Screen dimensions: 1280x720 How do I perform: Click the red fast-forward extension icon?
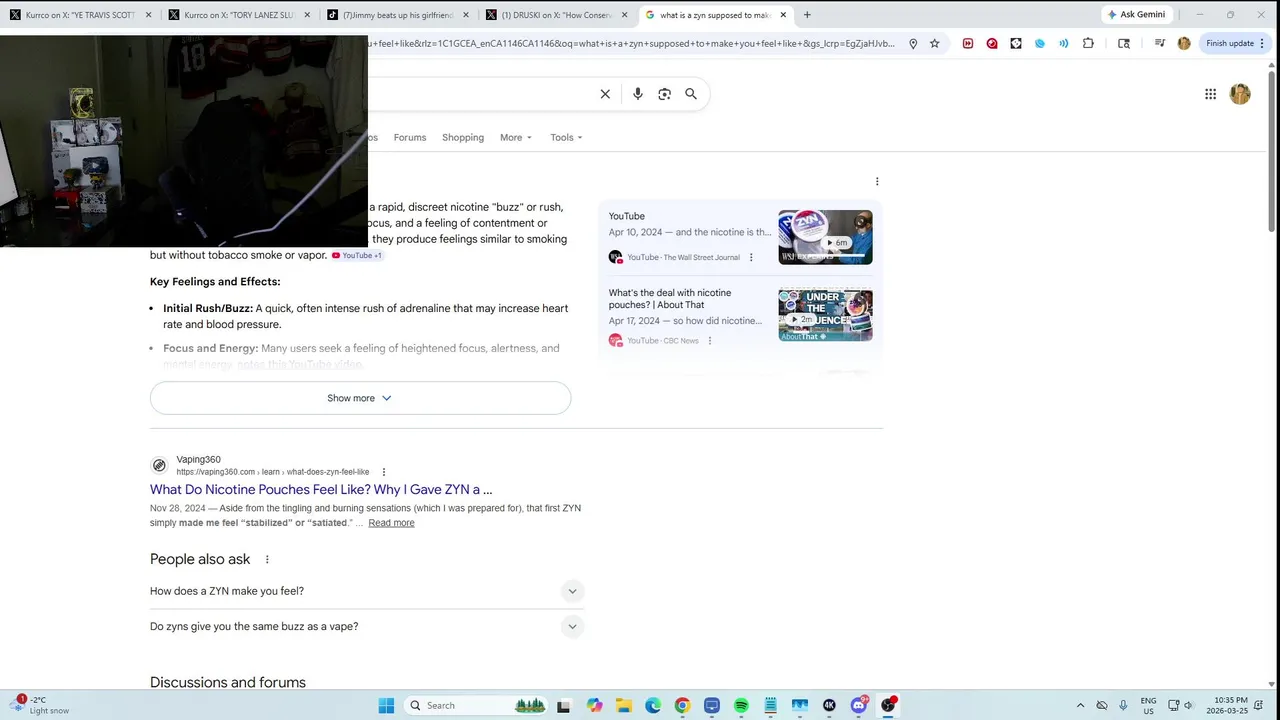coord(968,43)
